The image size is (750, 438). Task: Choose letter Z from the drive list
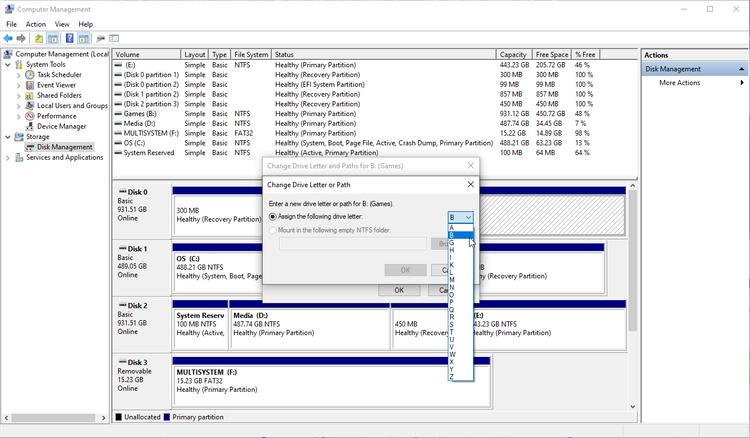click(461, 377)
